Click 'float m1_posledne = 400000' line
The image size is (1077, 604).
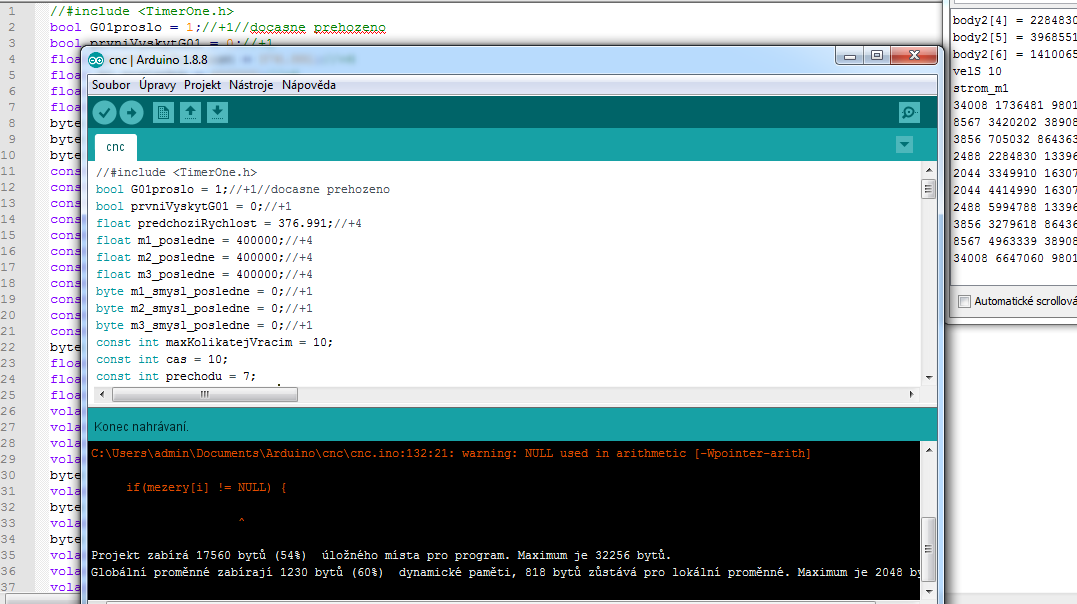tap(203, 241)
